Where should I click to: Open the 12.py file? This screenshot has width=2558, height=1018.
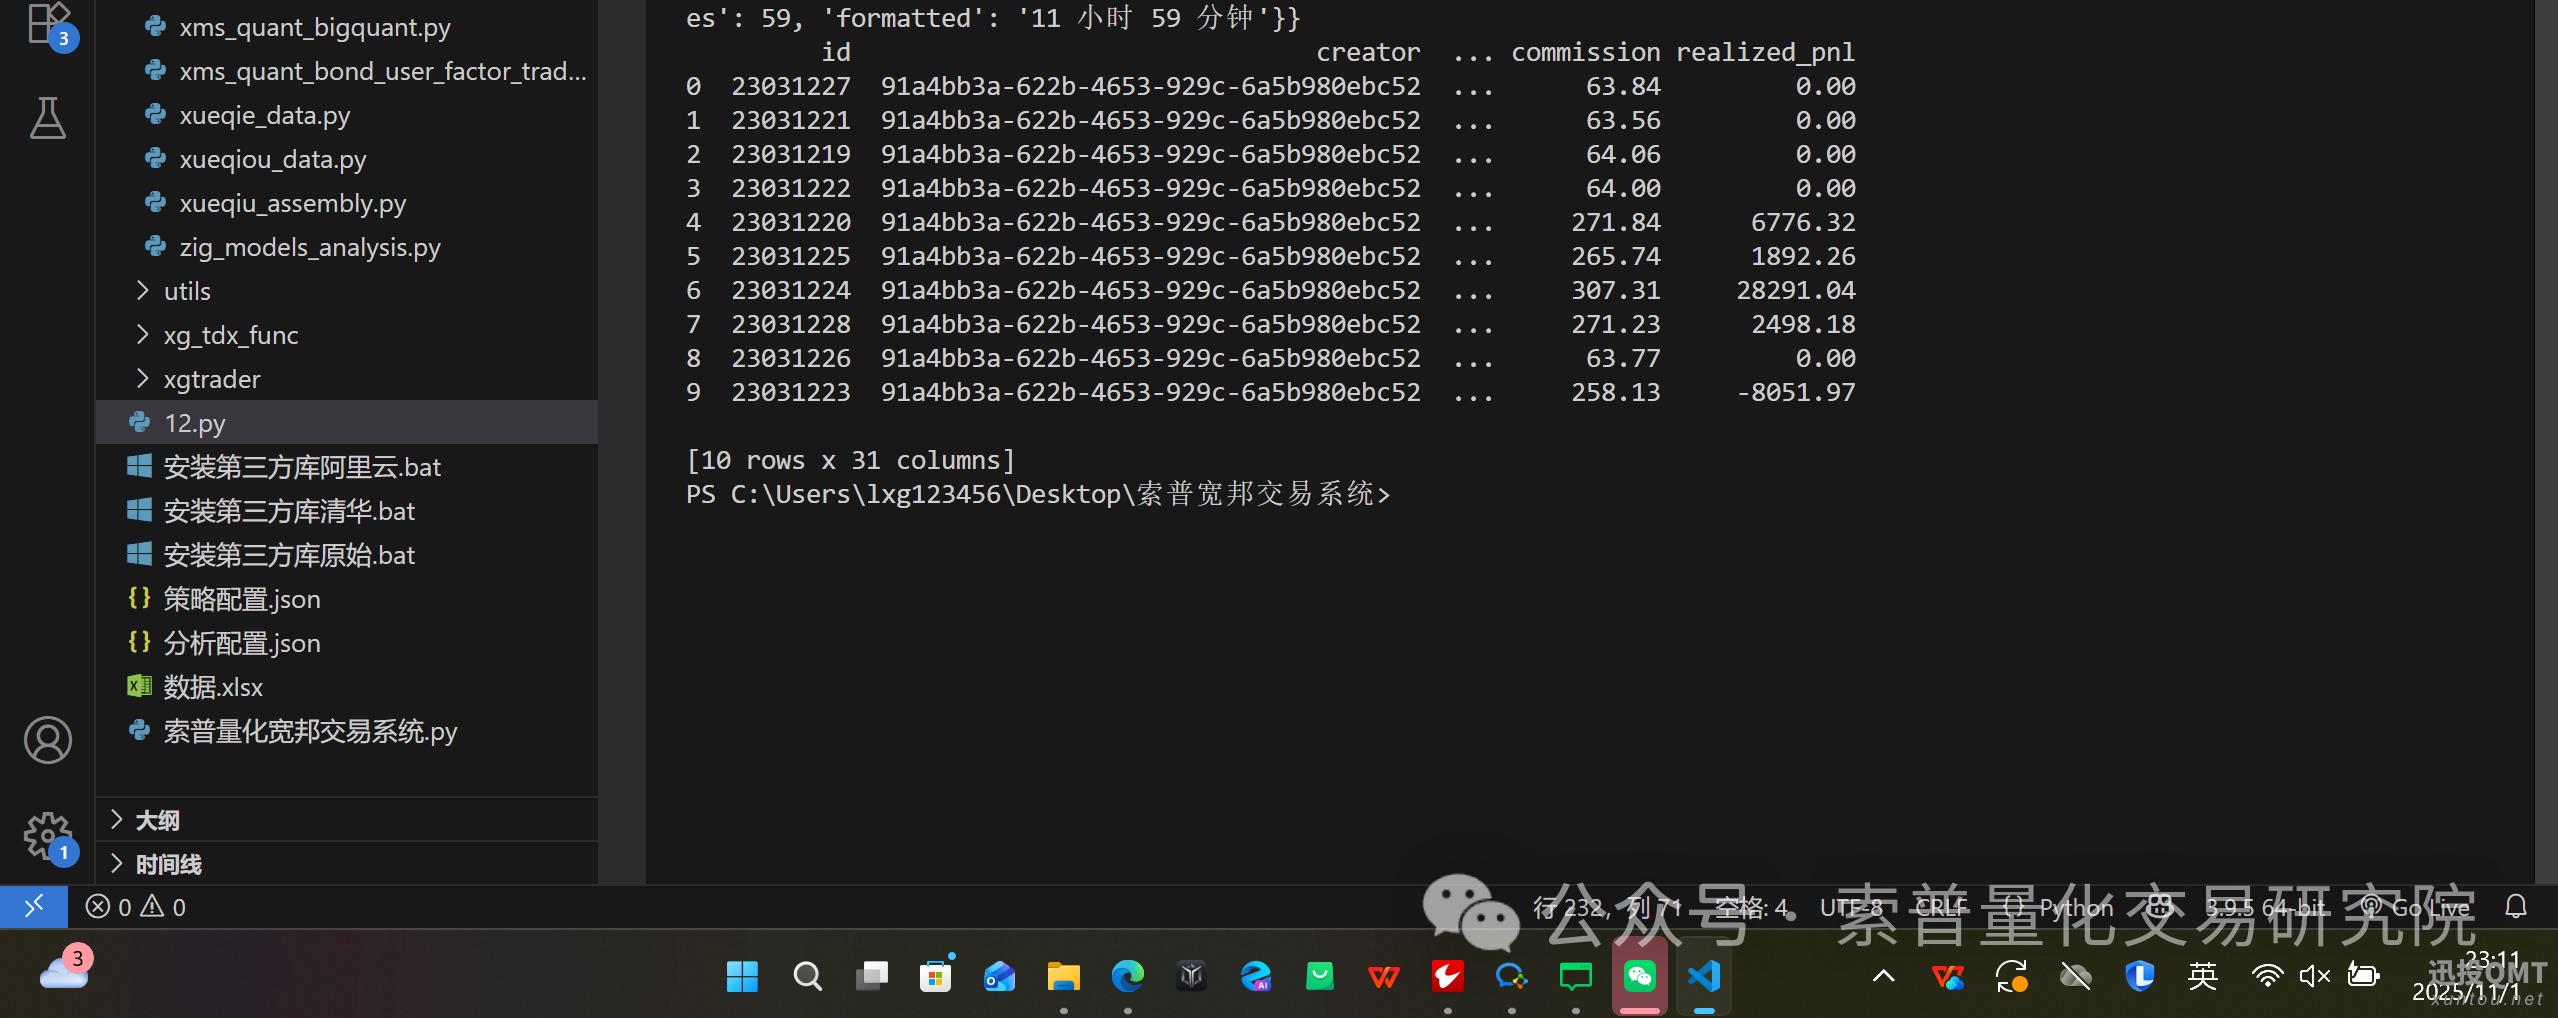pyautogui.click(x=195, y=423)
